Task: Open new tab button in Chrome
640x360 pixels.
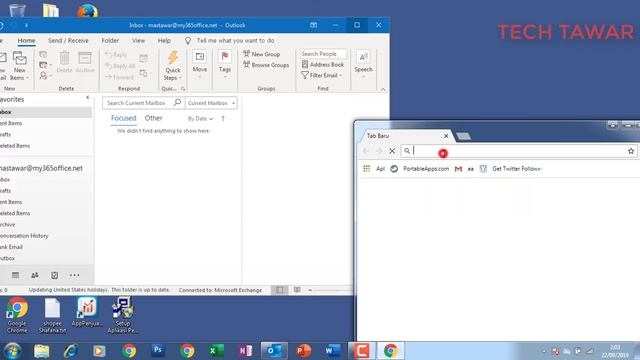Action: click(x=463, y=136)
